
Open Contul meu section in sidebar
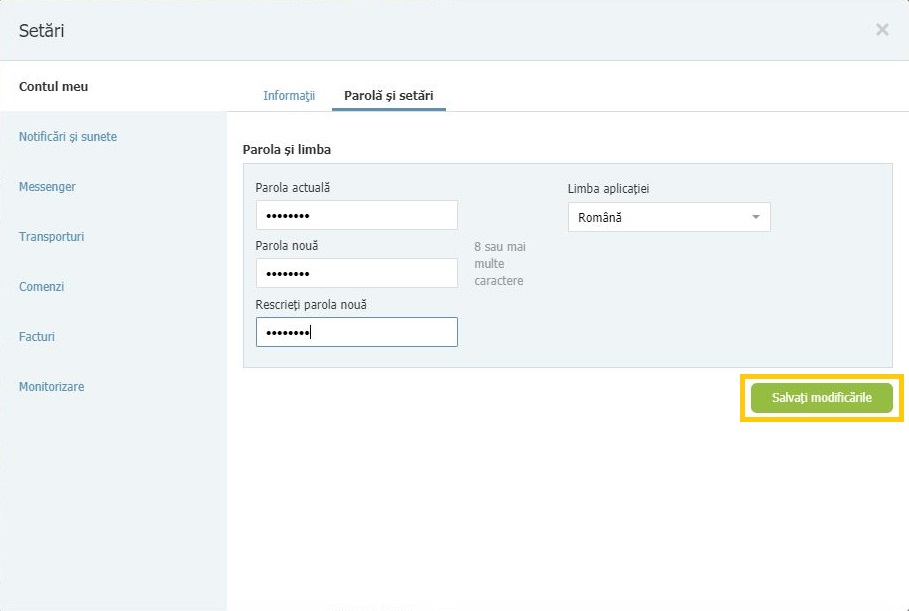(53, 86)
